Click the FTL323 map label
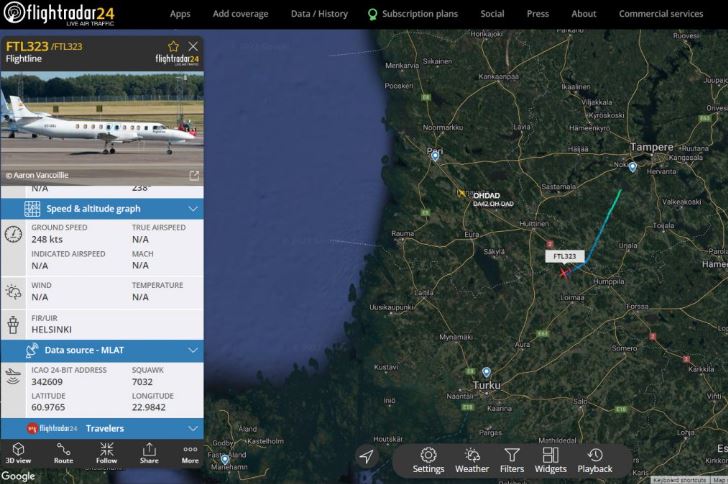This screenshot has width=728, height=484. pos(565,256)
